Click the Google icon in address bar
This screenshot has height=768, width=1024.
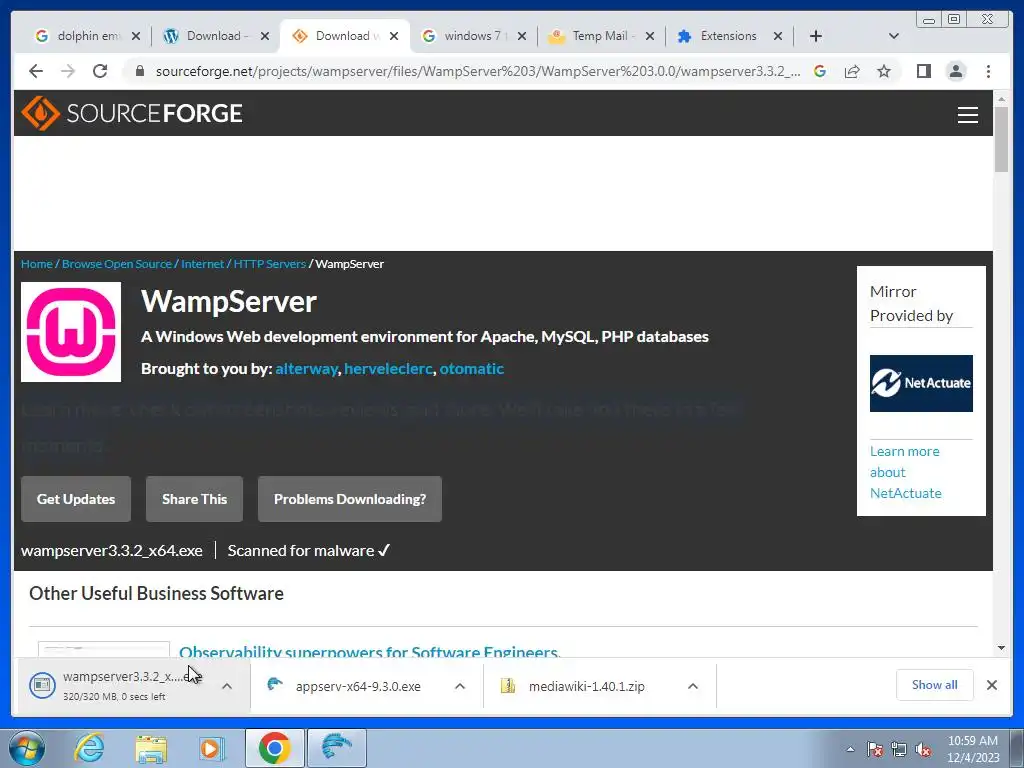(820, 71)
